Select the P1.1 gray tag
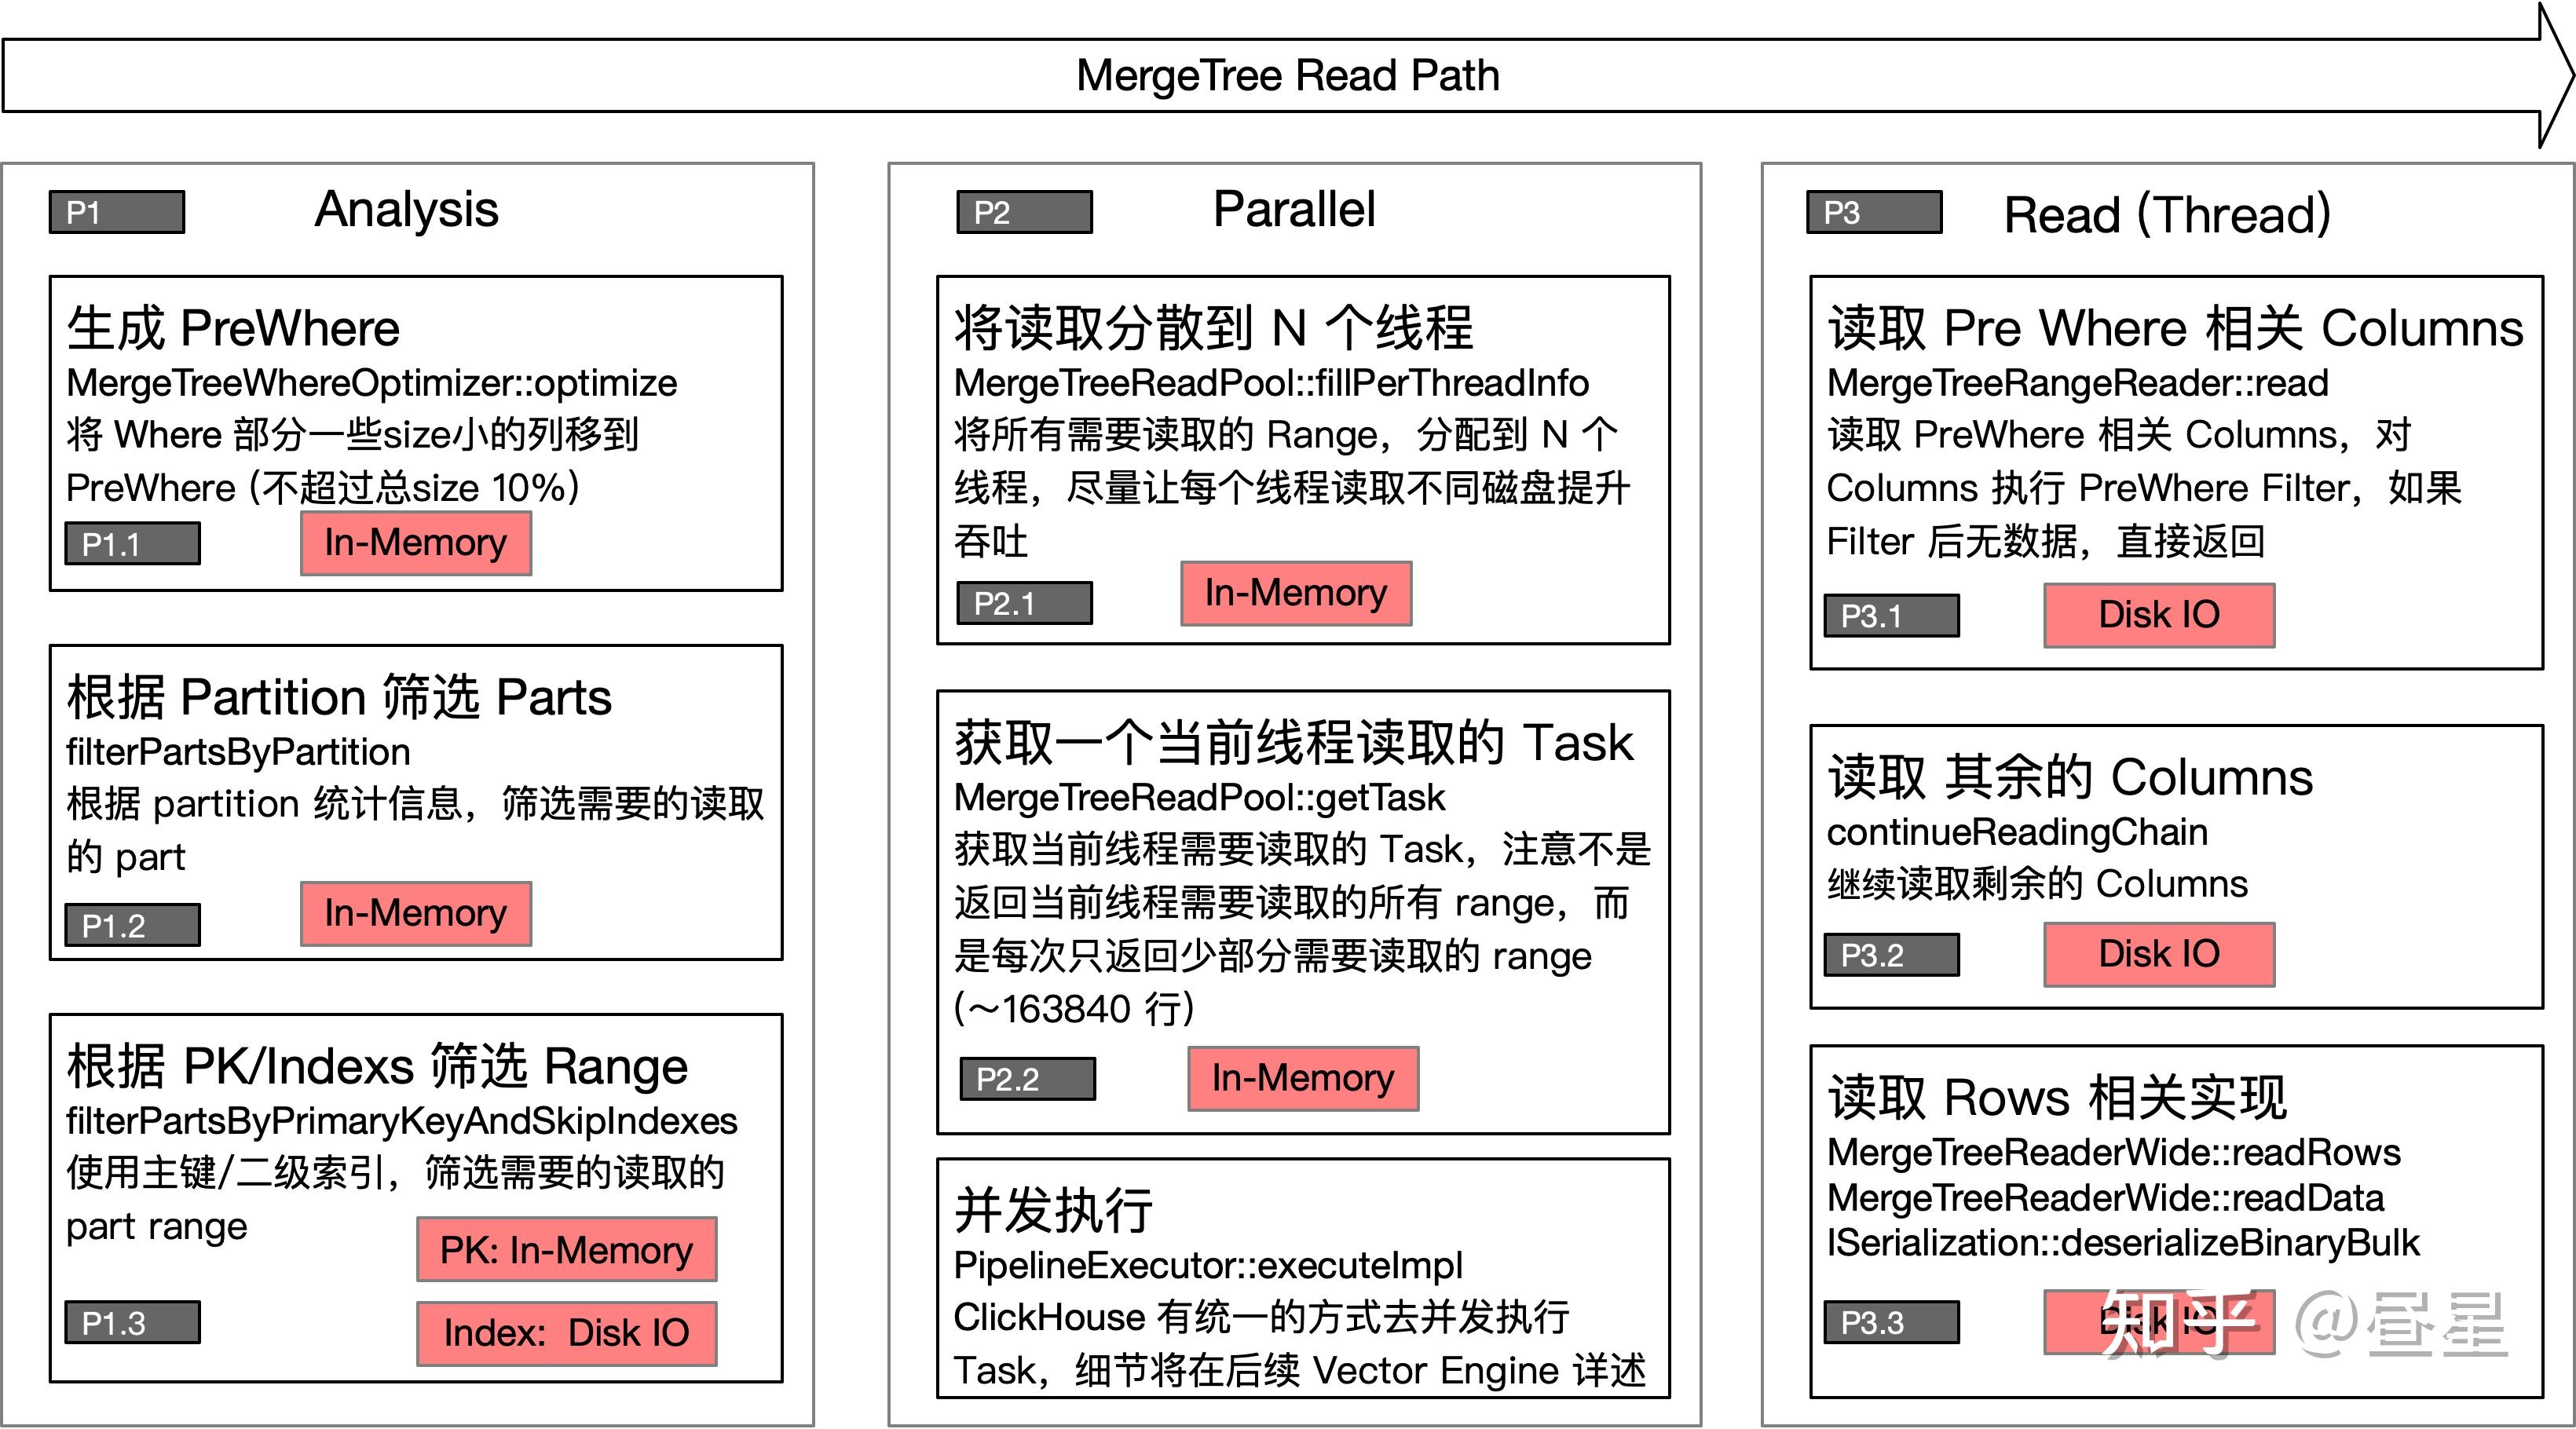This screenshot has height=1429, width=2576. point(132,544)
